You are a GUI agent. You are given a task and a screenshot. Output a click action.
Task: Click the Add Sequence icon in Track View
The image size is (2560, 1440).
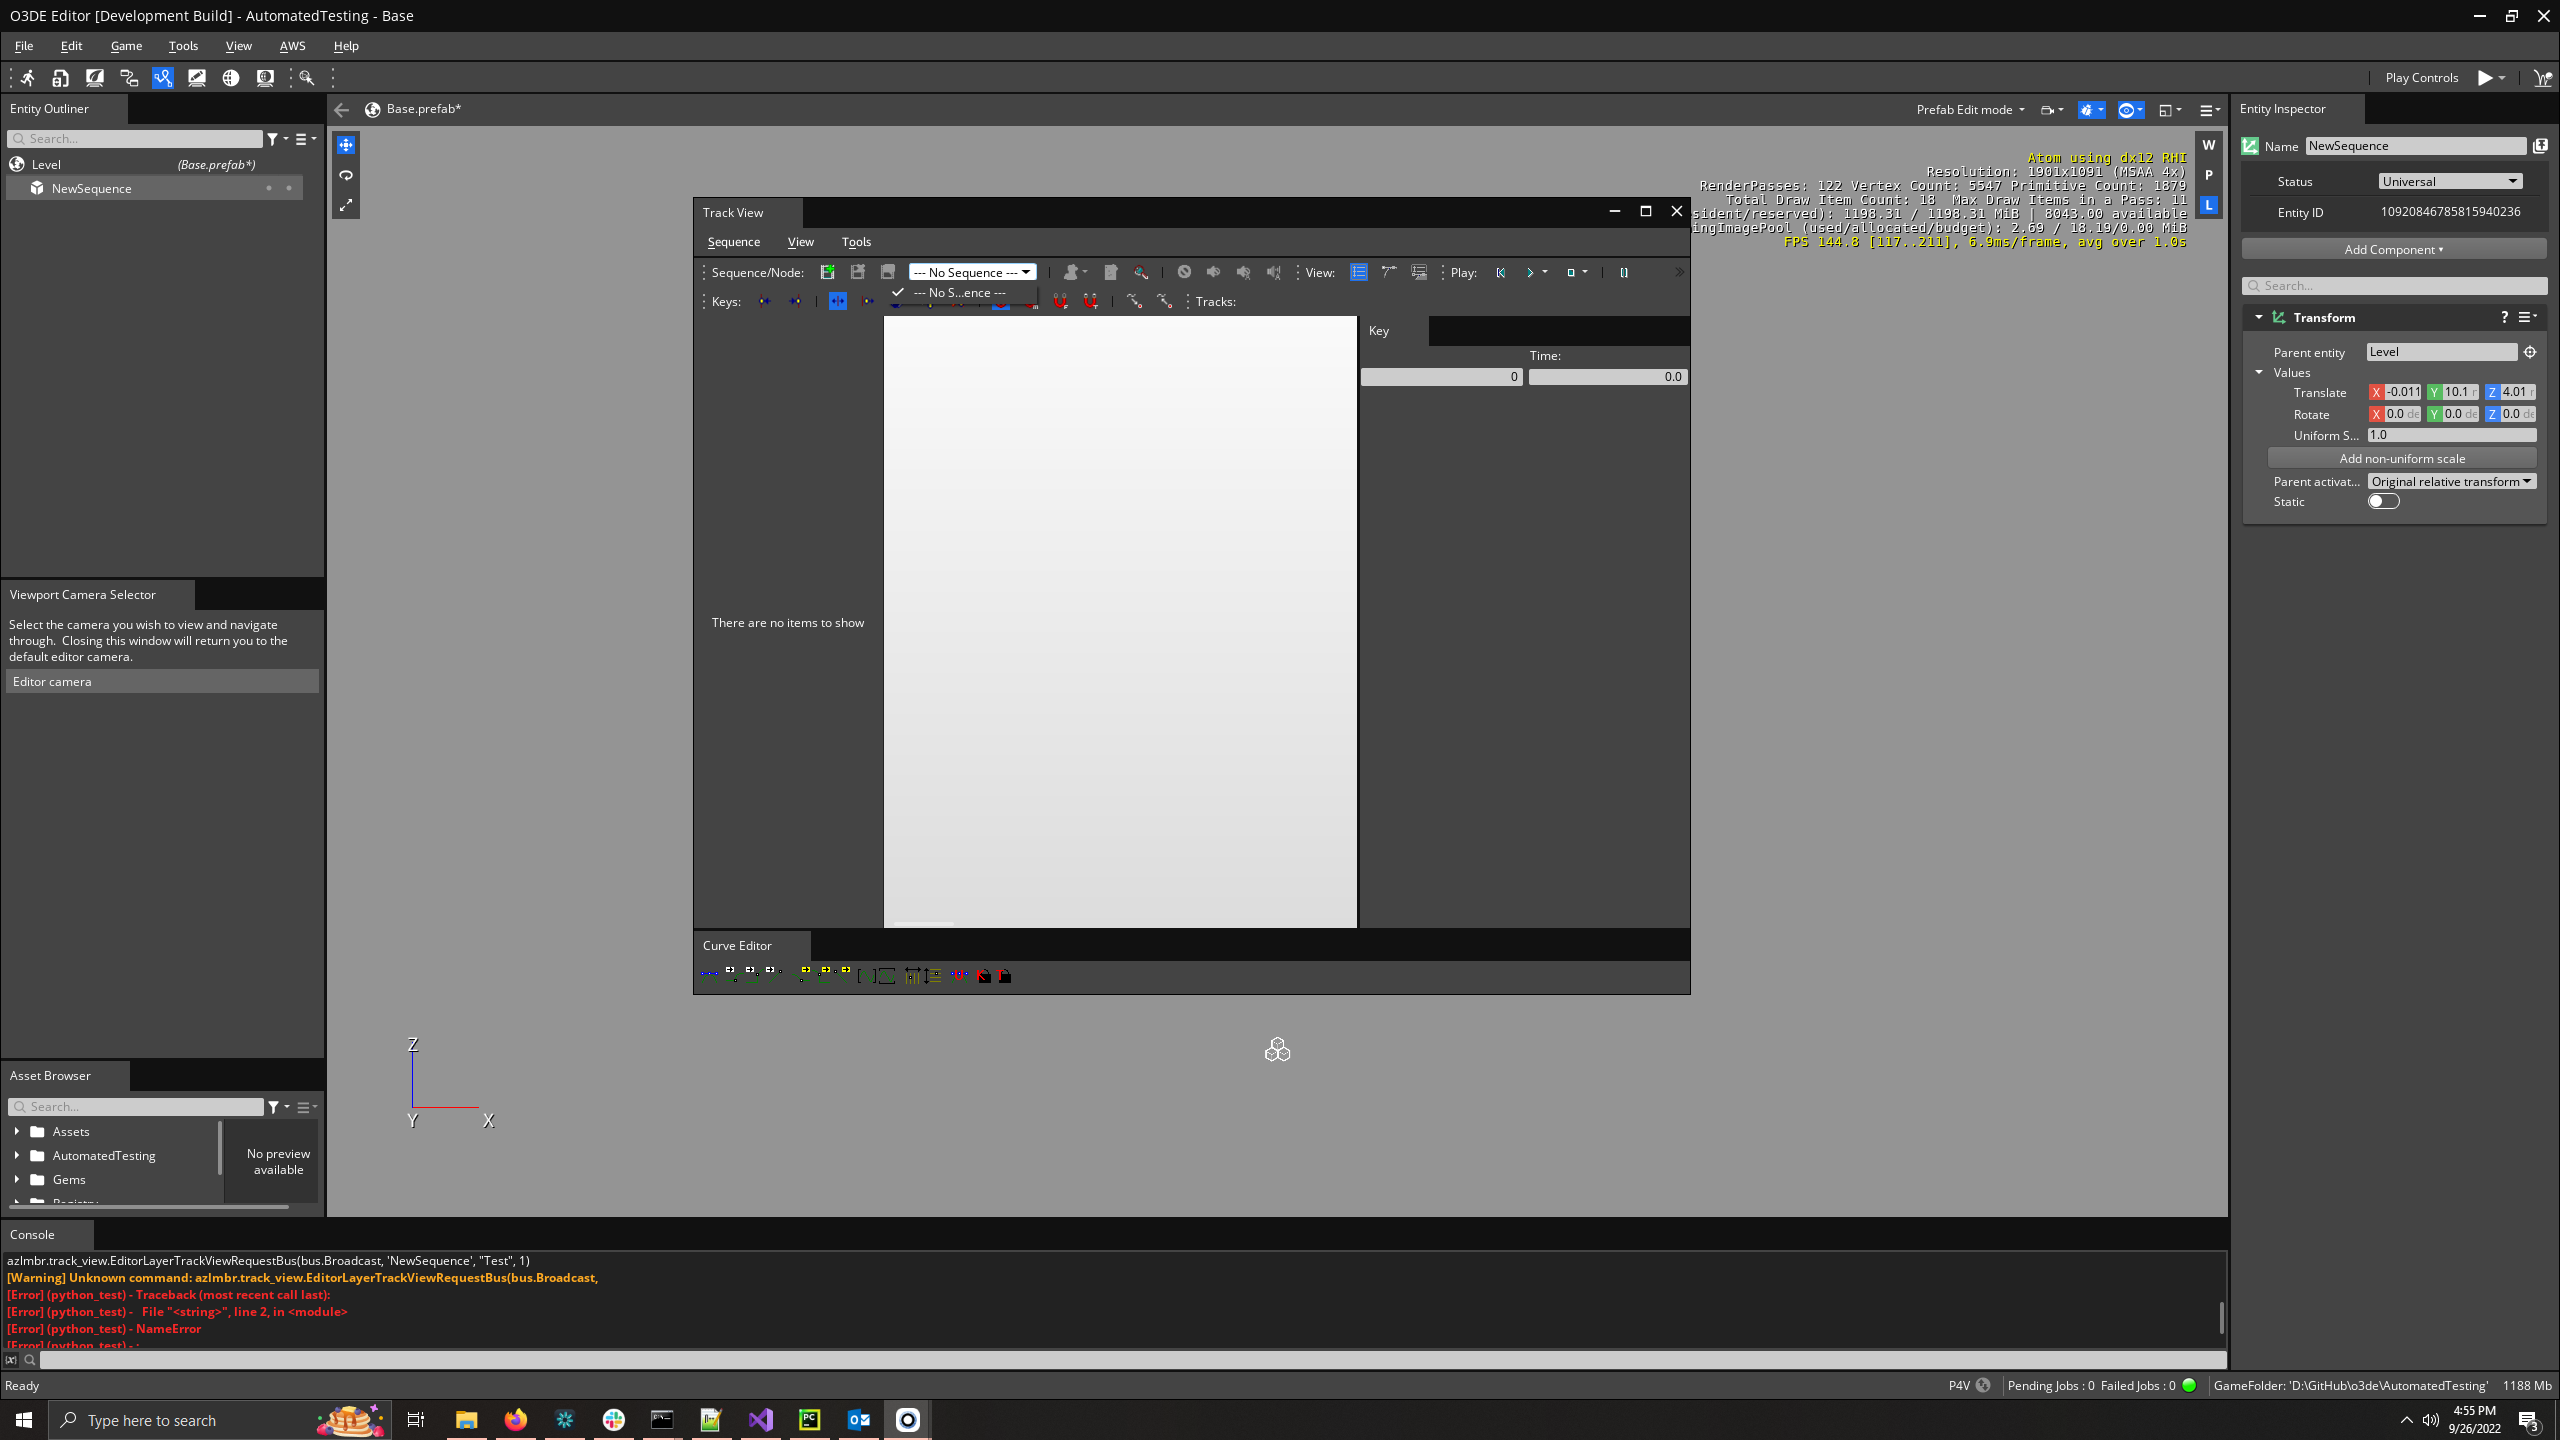[x=827, y=272]
